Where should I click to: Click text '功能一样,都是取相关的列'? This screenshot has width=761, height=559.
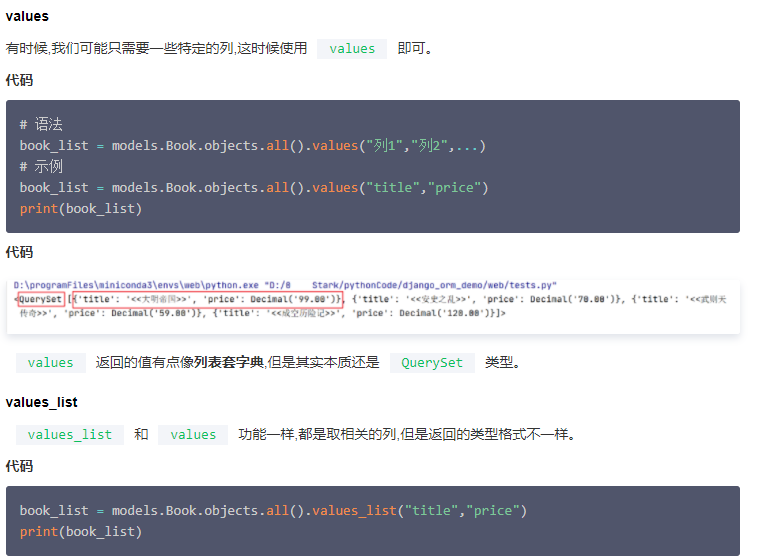(x=317, y=434)
